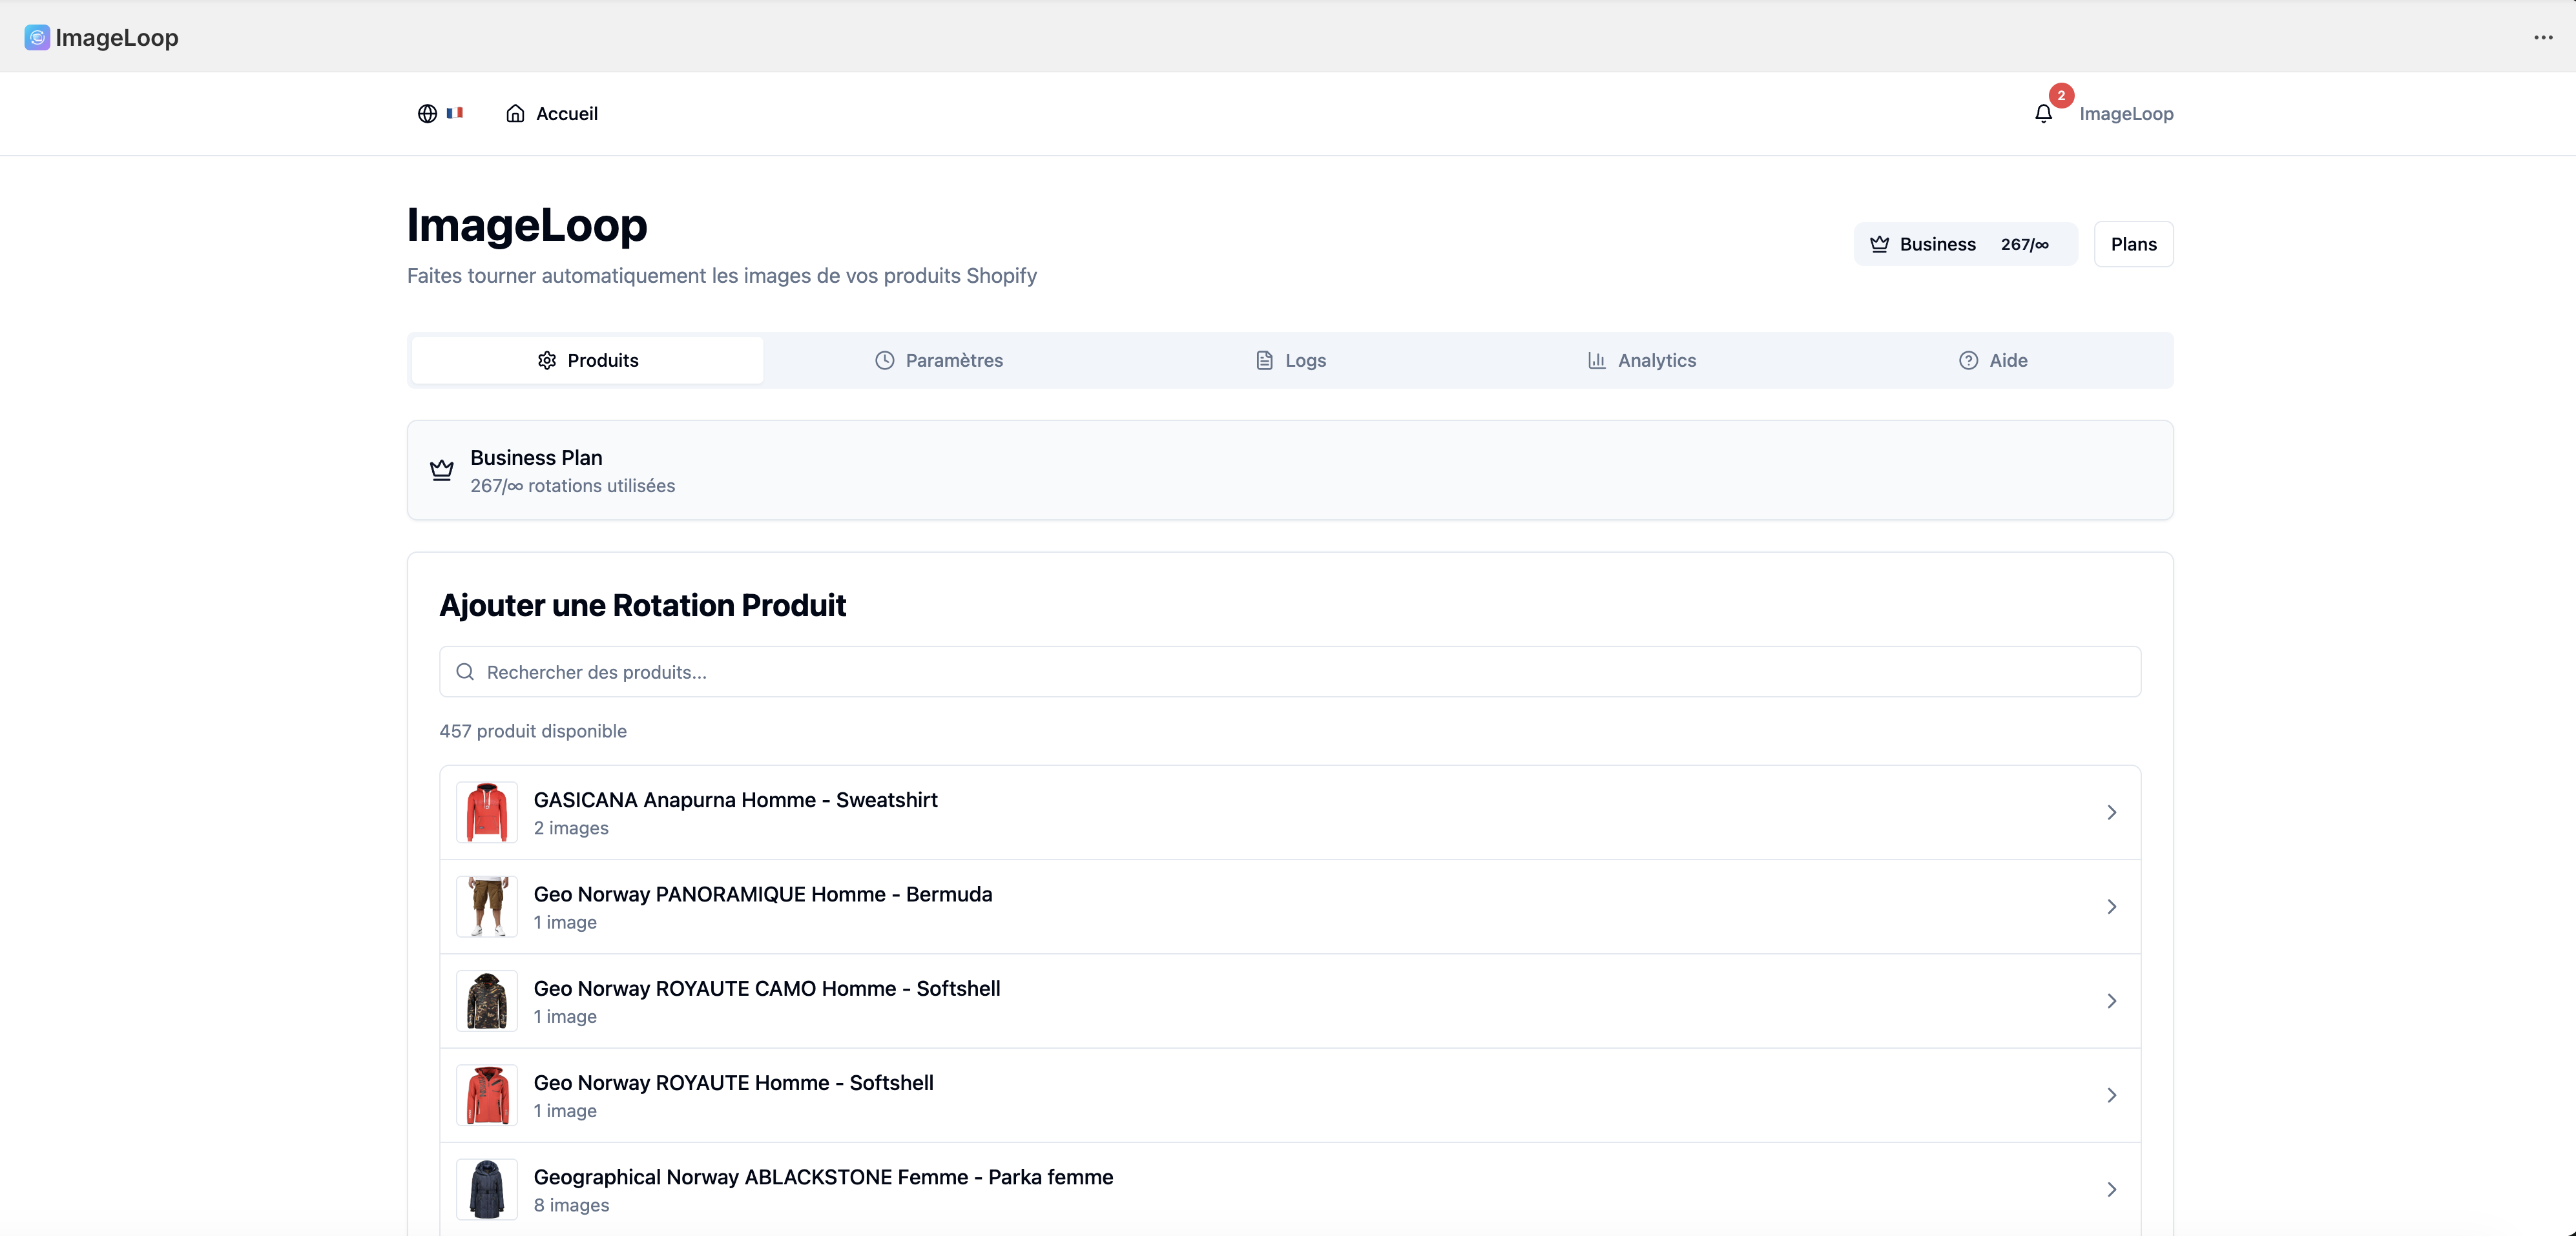The width and height of the screenshot is (2576, 1236).
Task: Select 'Geo Norway ROYAUTE Homme - Softshell' name
Action: (x=733, y=1083)
